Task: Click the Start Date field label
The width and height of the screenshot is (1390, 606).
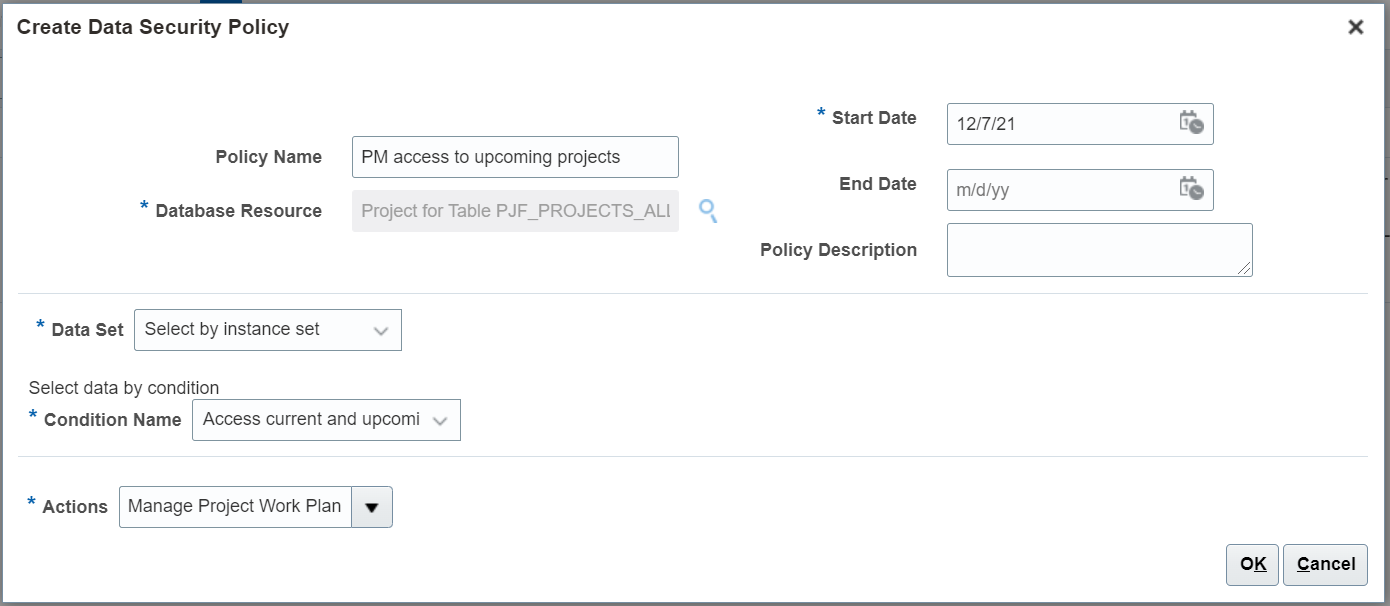Action: [x=874, y=118]
